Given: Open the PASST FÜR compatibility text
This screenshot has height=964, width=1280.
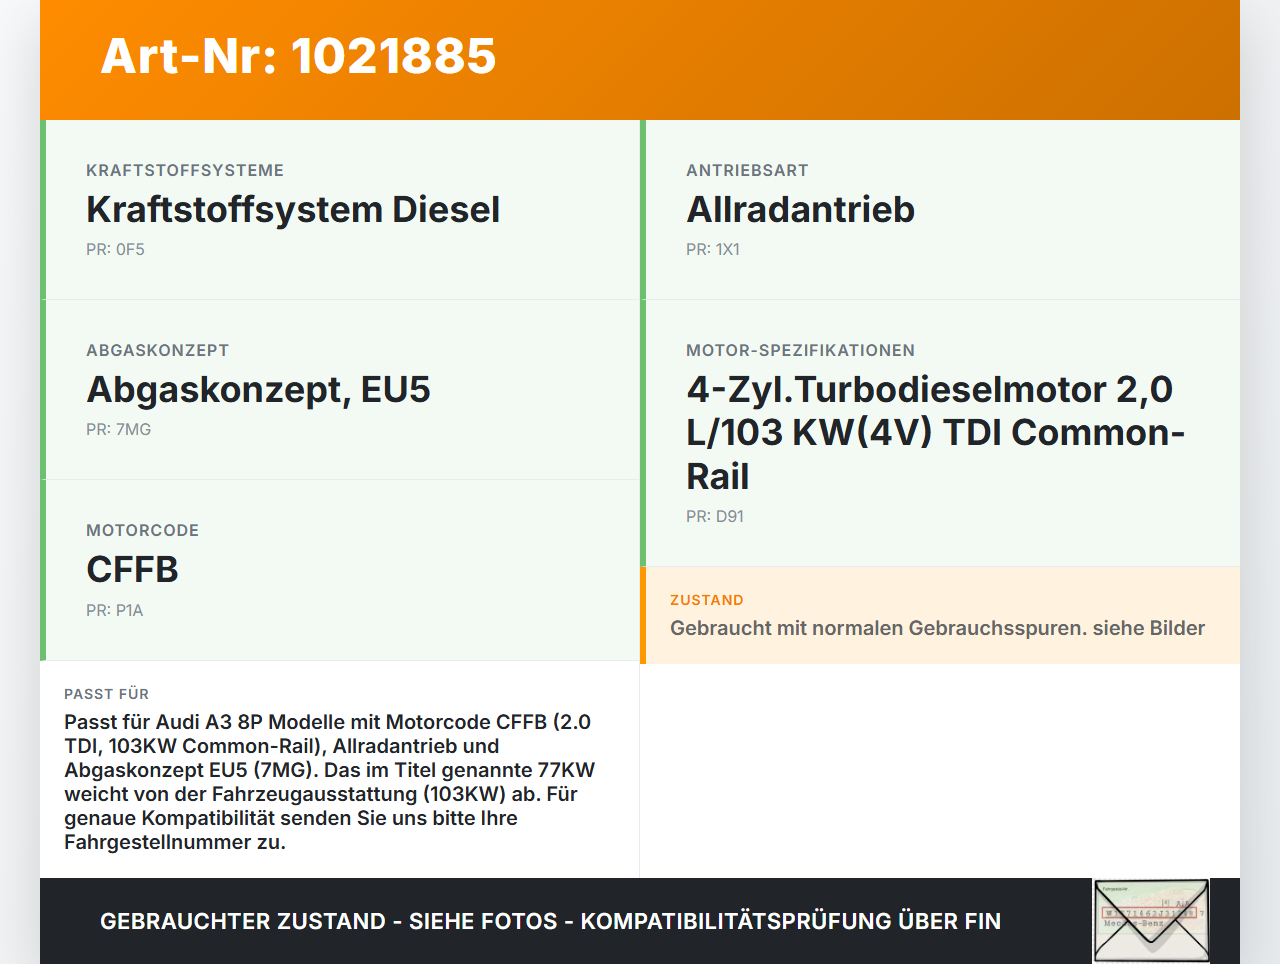Looking at the screenshot, I should click(x=329, y=783).
